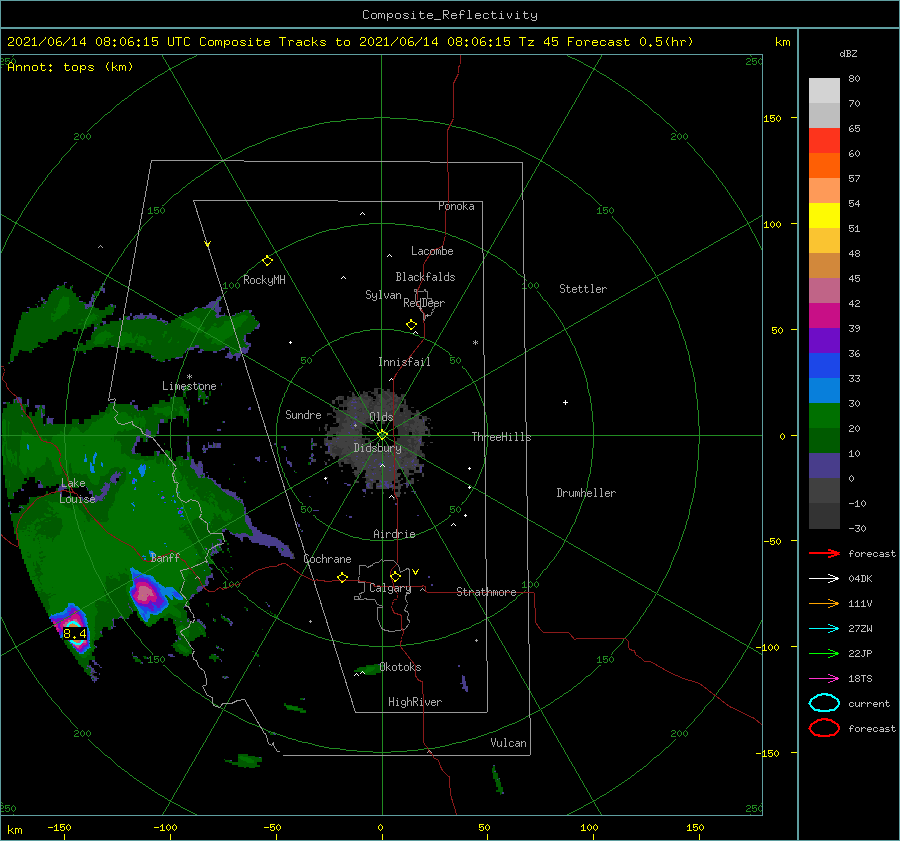Click the red forecast arrow in legend
The image size is (900, 841).
(824, 553)
